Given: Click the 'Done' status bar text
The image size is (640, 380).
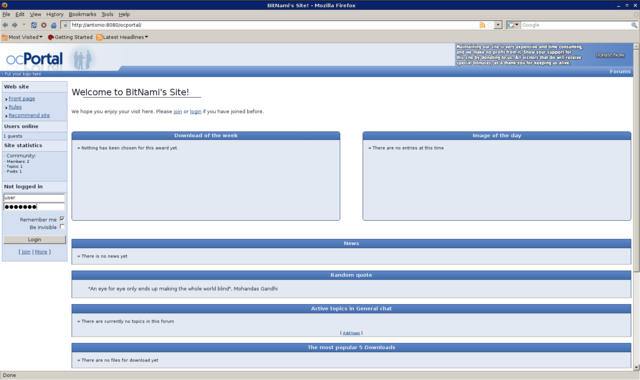Looking at the screenshot, I should click(9, 375).
